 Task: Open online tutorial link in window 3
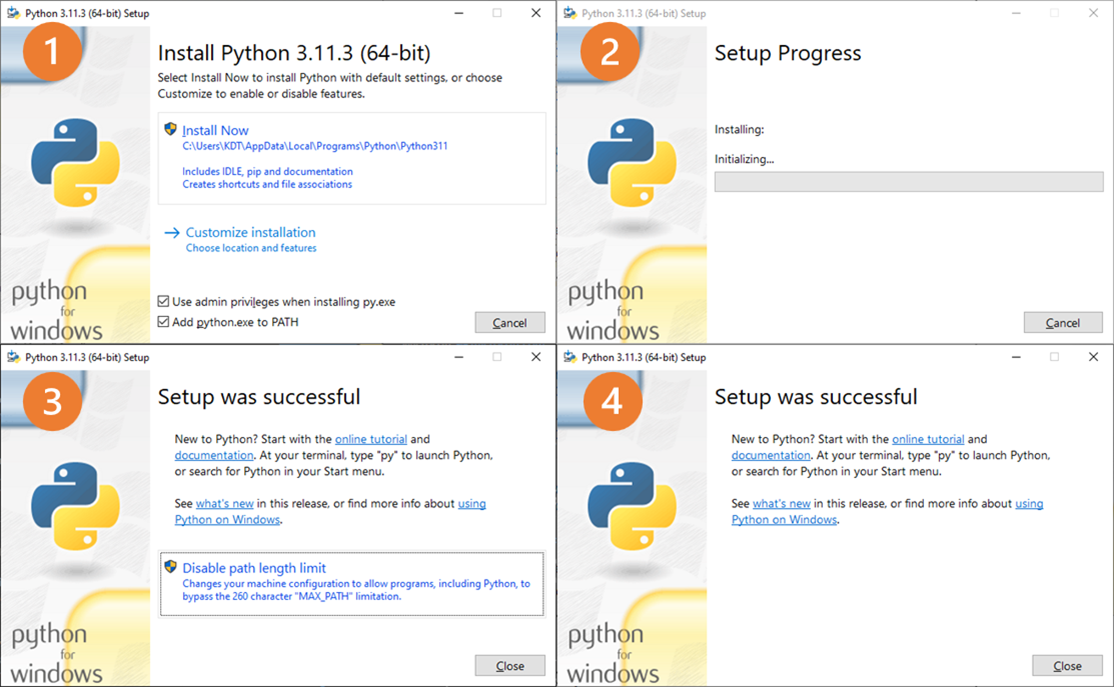click(x=371, y=439)
